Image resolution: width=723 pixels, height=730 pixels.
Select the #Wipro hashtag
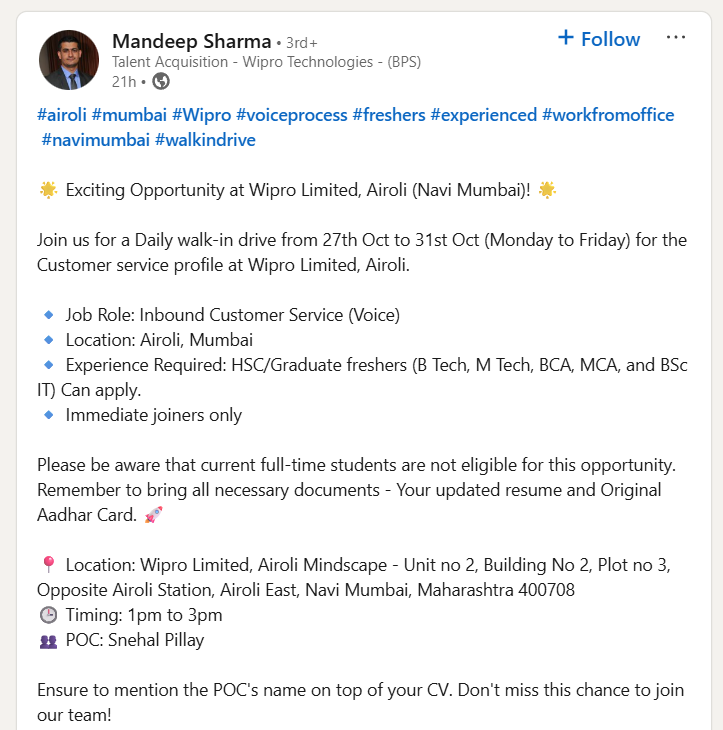pos(203,115)
